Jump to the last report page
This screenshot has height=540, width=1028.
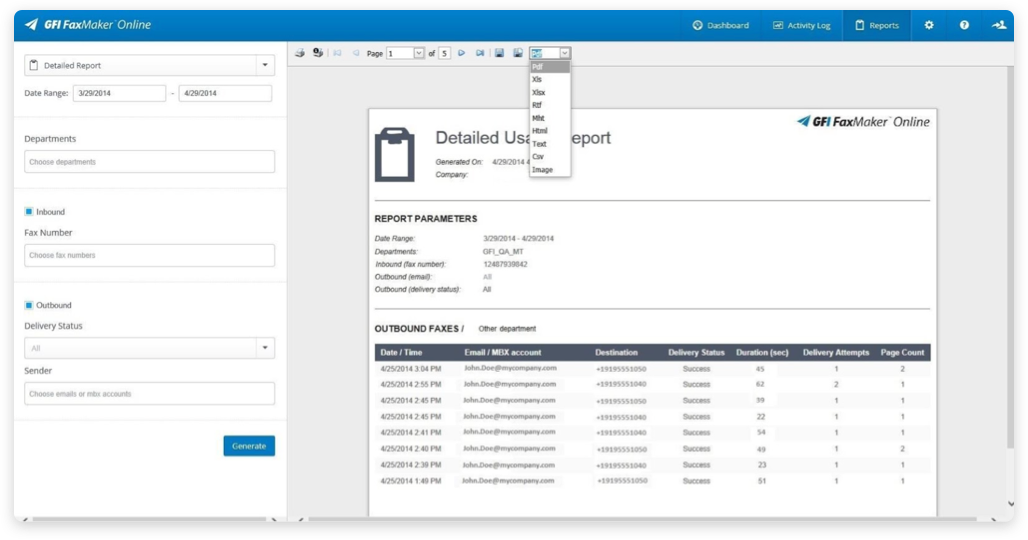click(x=480, y=53)
